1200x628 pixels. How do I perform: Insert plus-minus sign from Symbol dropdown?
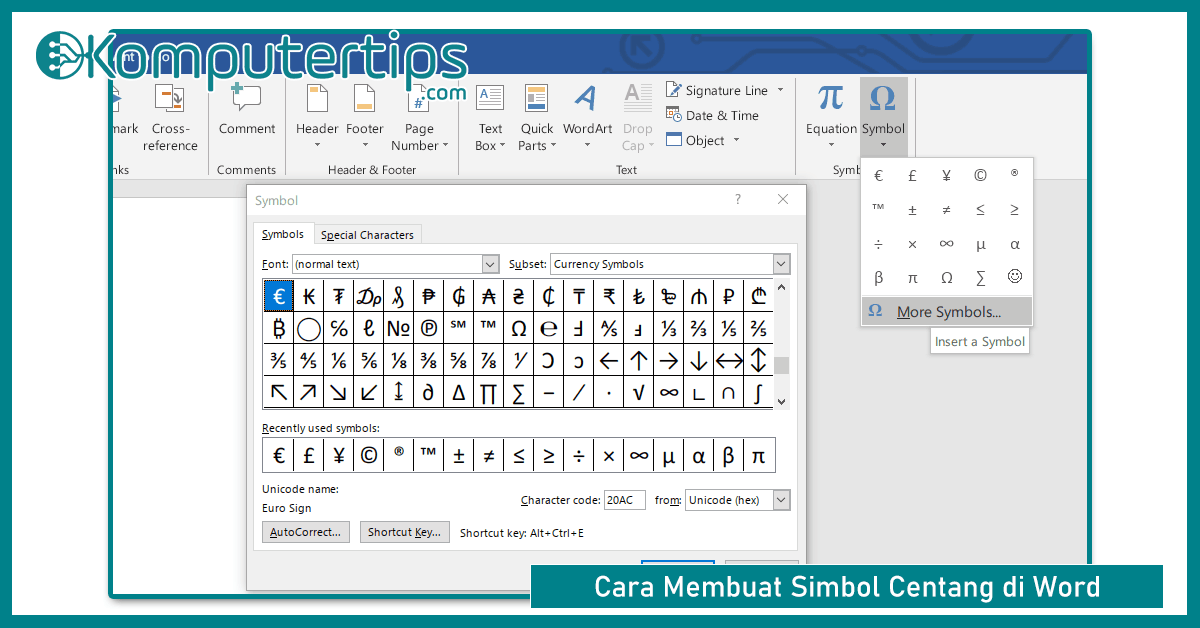pos(912,210)
